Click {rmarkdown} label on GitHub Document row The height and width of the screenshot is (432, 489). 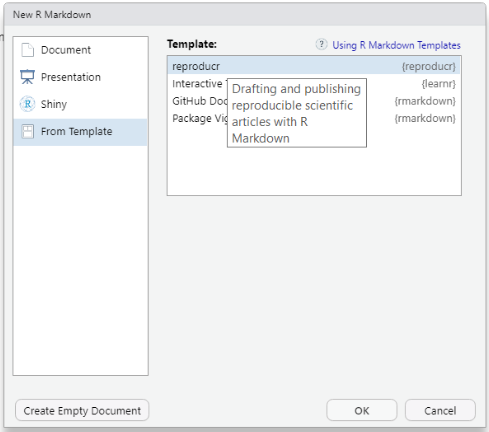(425, 101)
